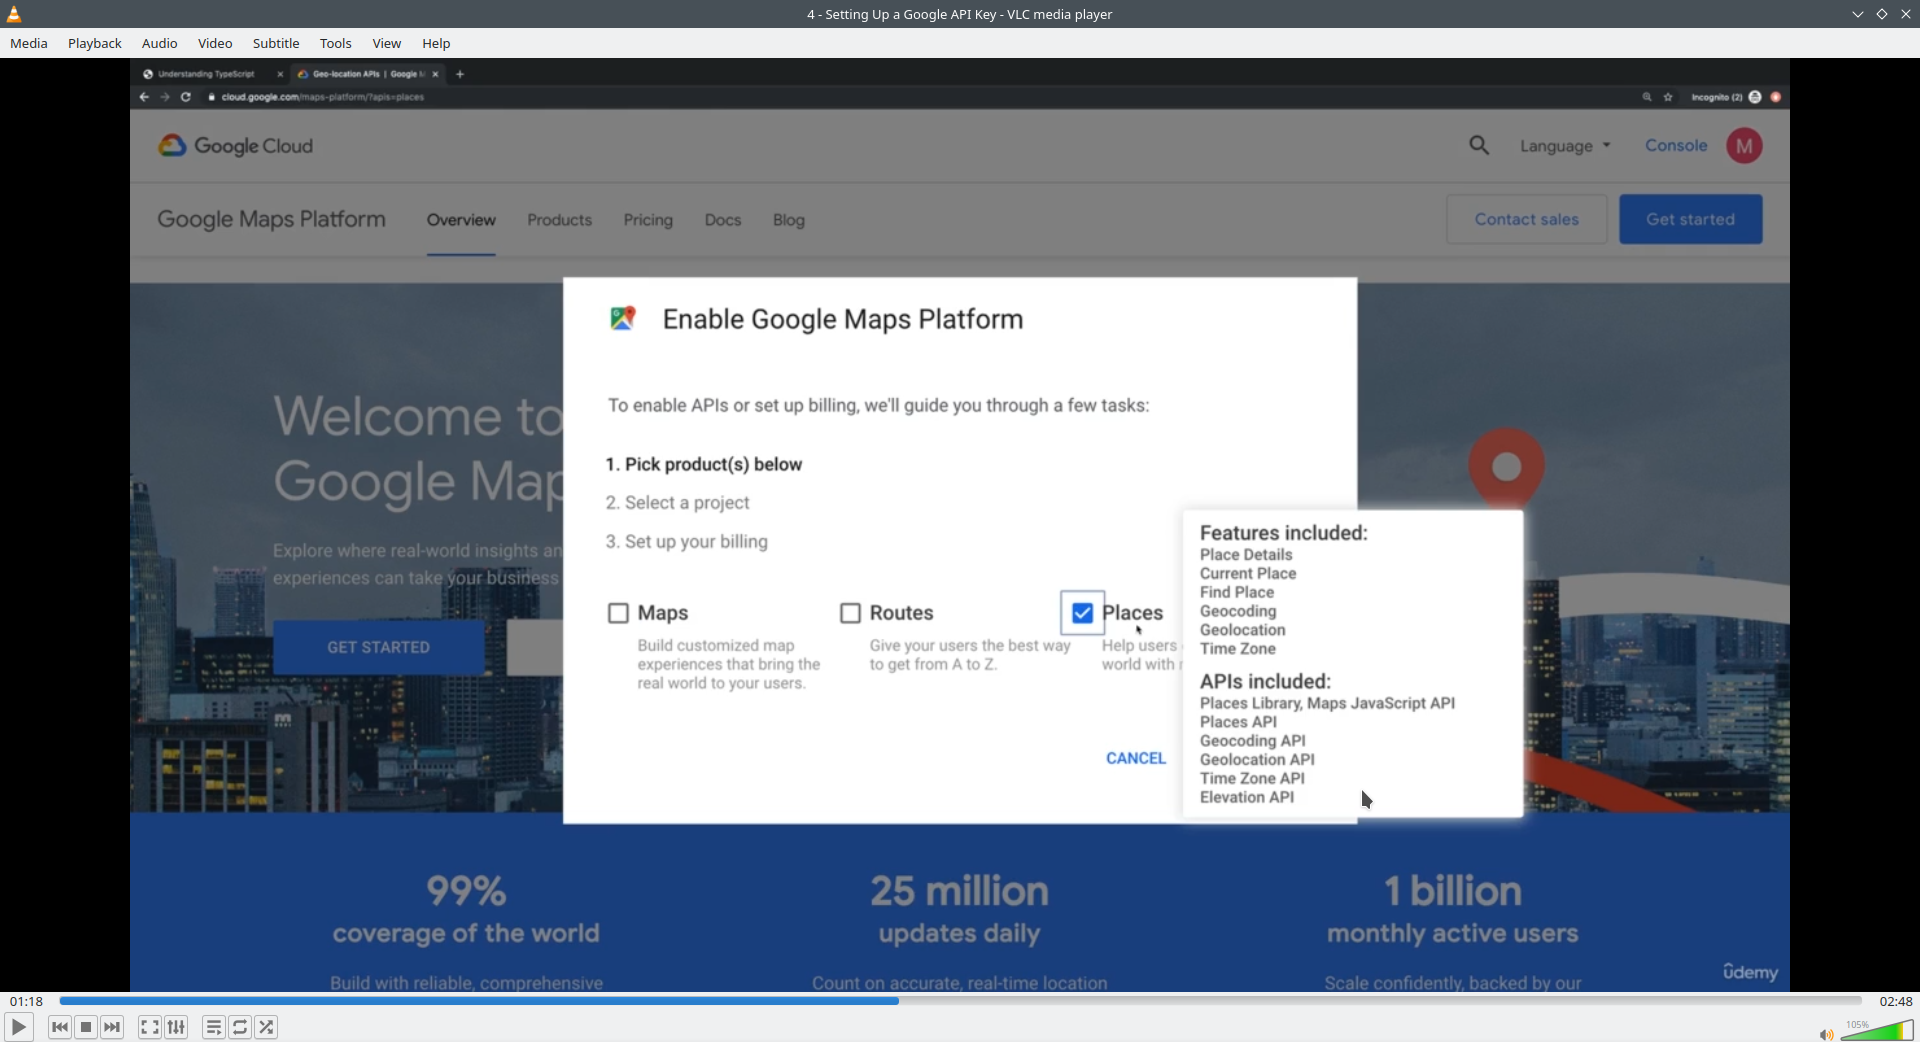
Task: Click the browser forward arrow
Action: click(x=165, y=97)
